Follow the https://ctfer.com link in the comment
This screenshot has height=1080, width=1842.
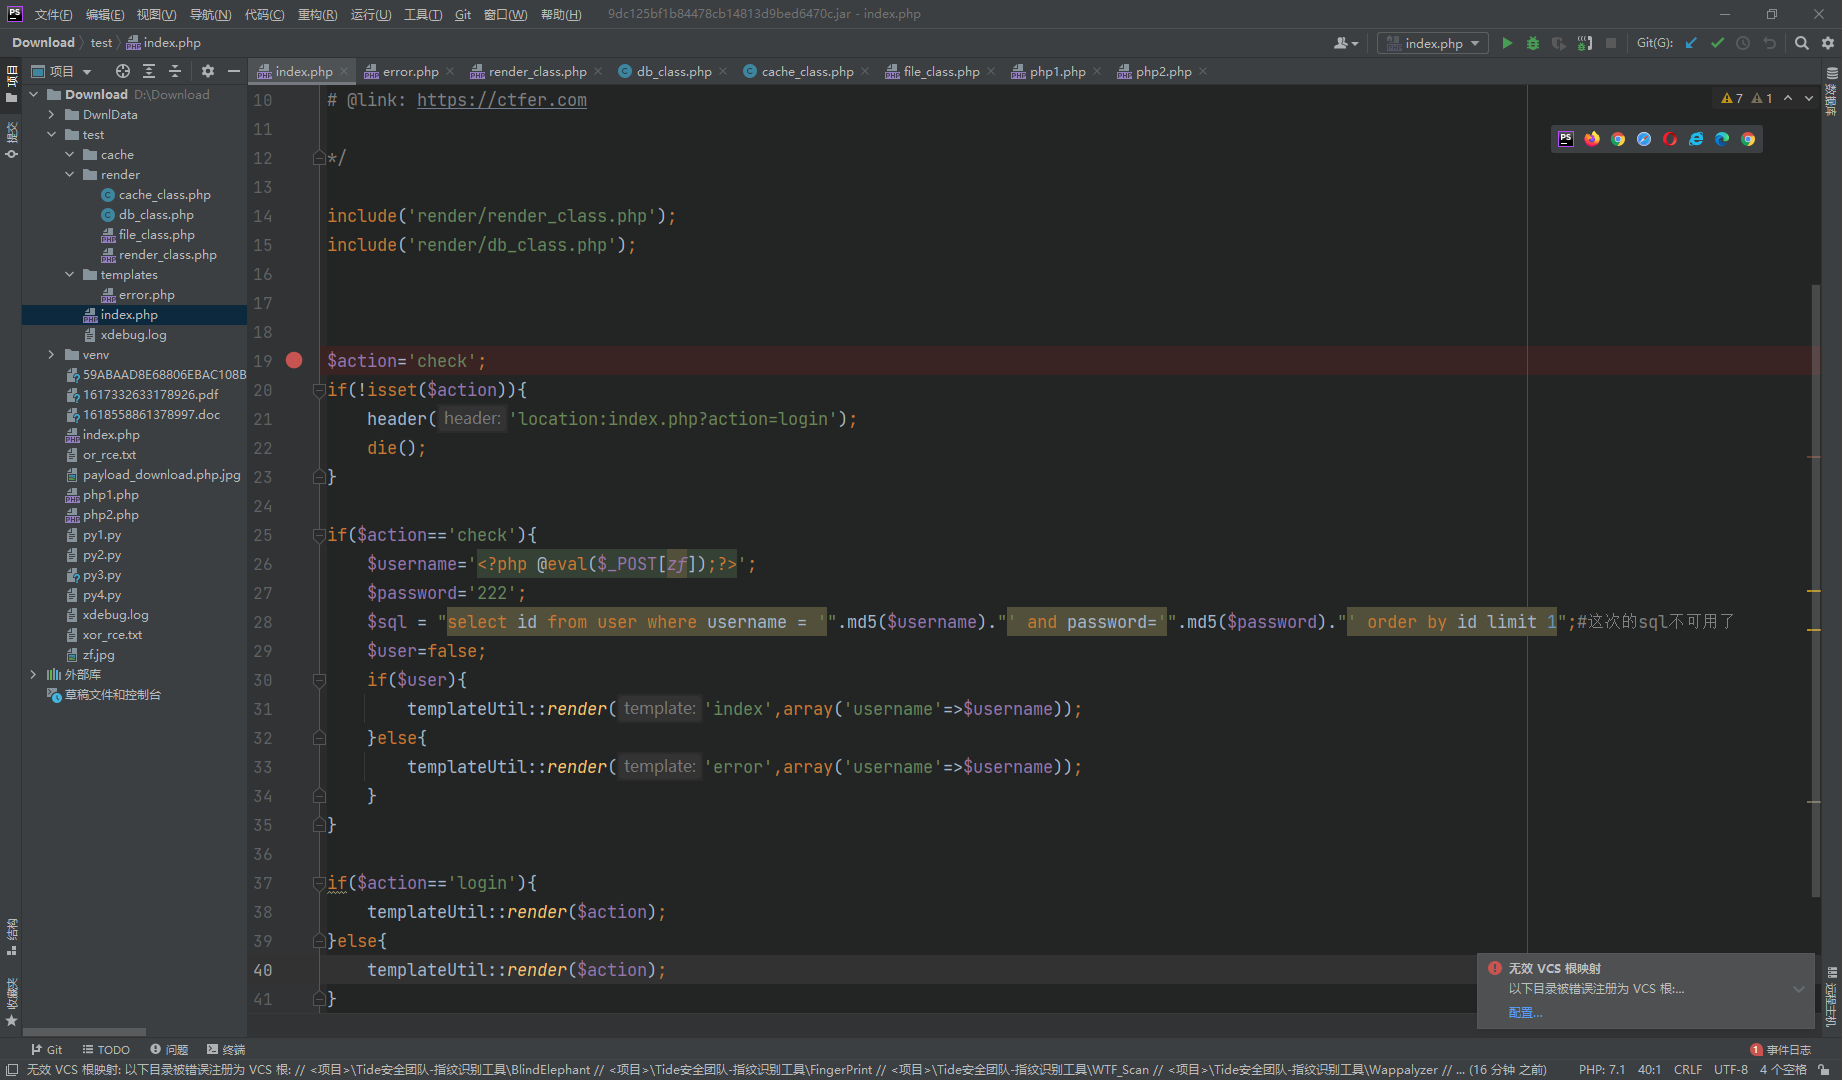501,100
